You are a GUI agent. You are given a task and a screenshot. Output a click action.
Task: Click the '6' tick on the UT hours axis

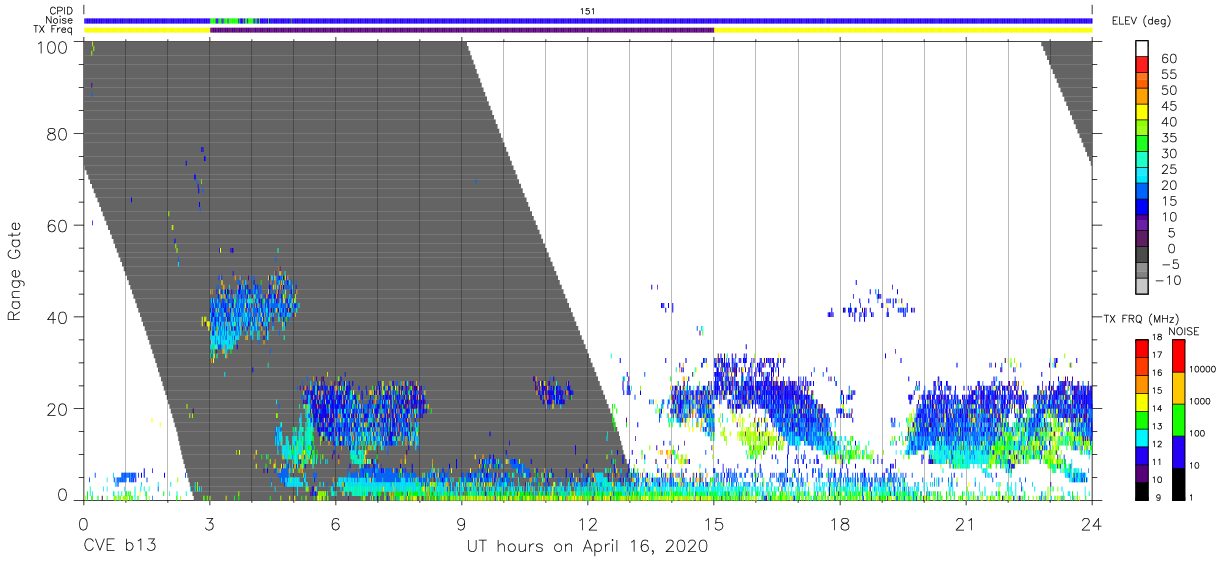pos(335,525)
